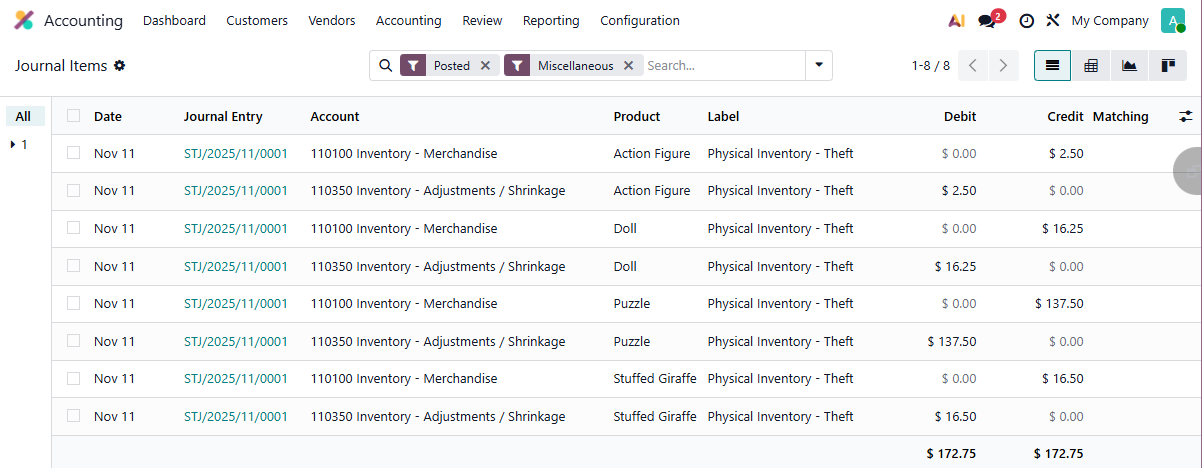Image resolution: width=1202 pixels, height=468 pixels.
Task: Switch to pivot table view
Action: (x=1091, y=66)
